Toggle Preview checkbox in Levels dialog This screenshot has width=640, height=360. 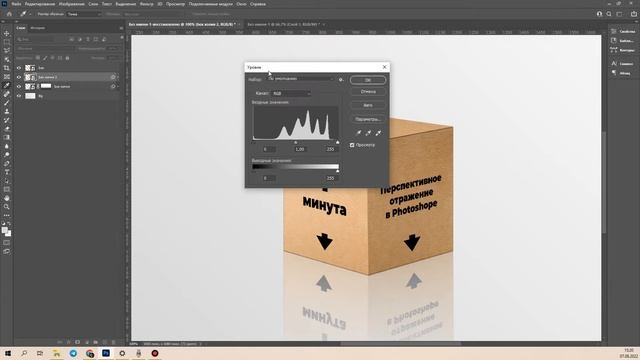pos(352,145)
